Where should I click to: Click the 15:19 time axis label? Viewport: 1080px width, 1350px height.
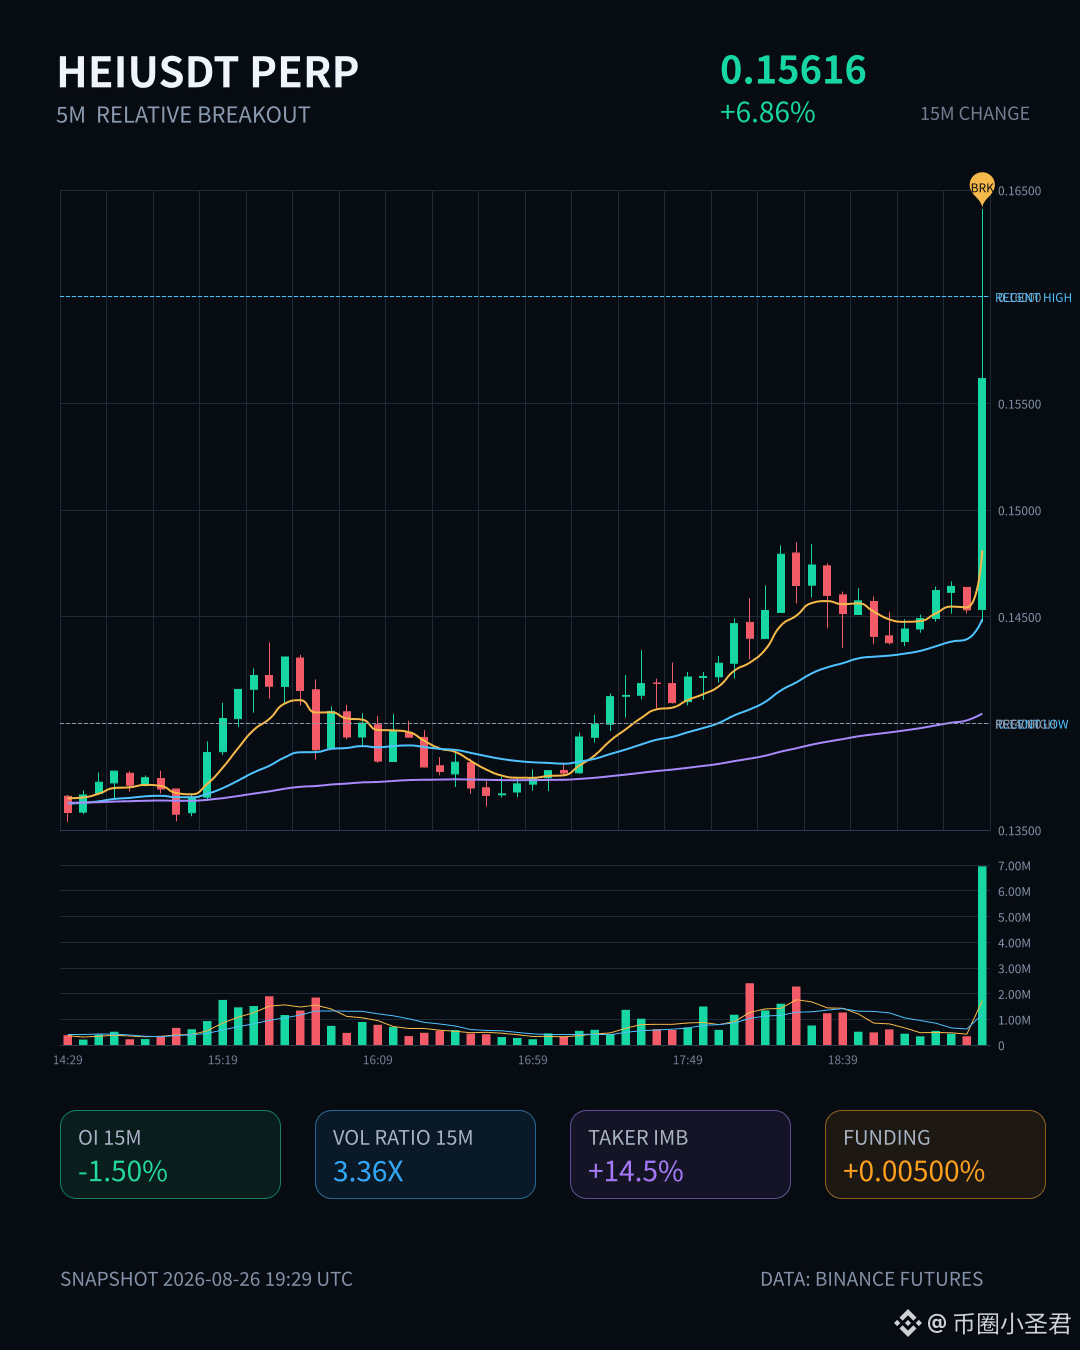click(223, 1060)
